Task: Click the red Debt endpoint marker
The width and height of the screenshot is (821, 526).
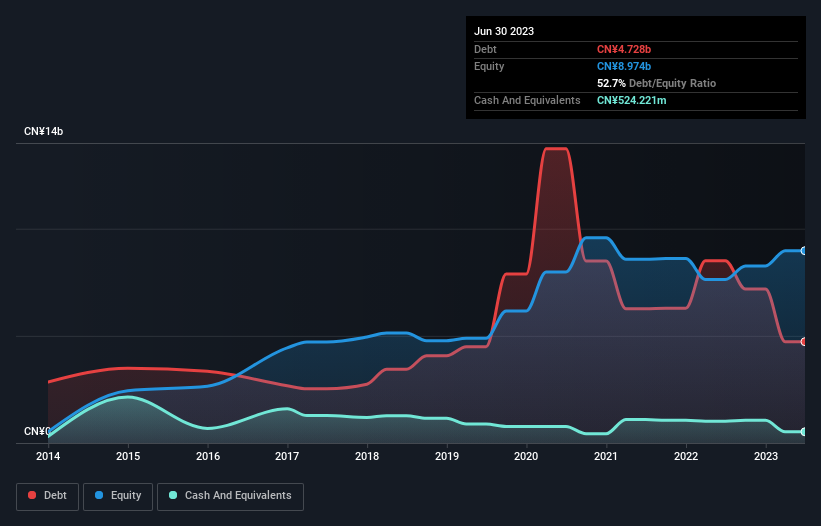Action: coord(804,342)
